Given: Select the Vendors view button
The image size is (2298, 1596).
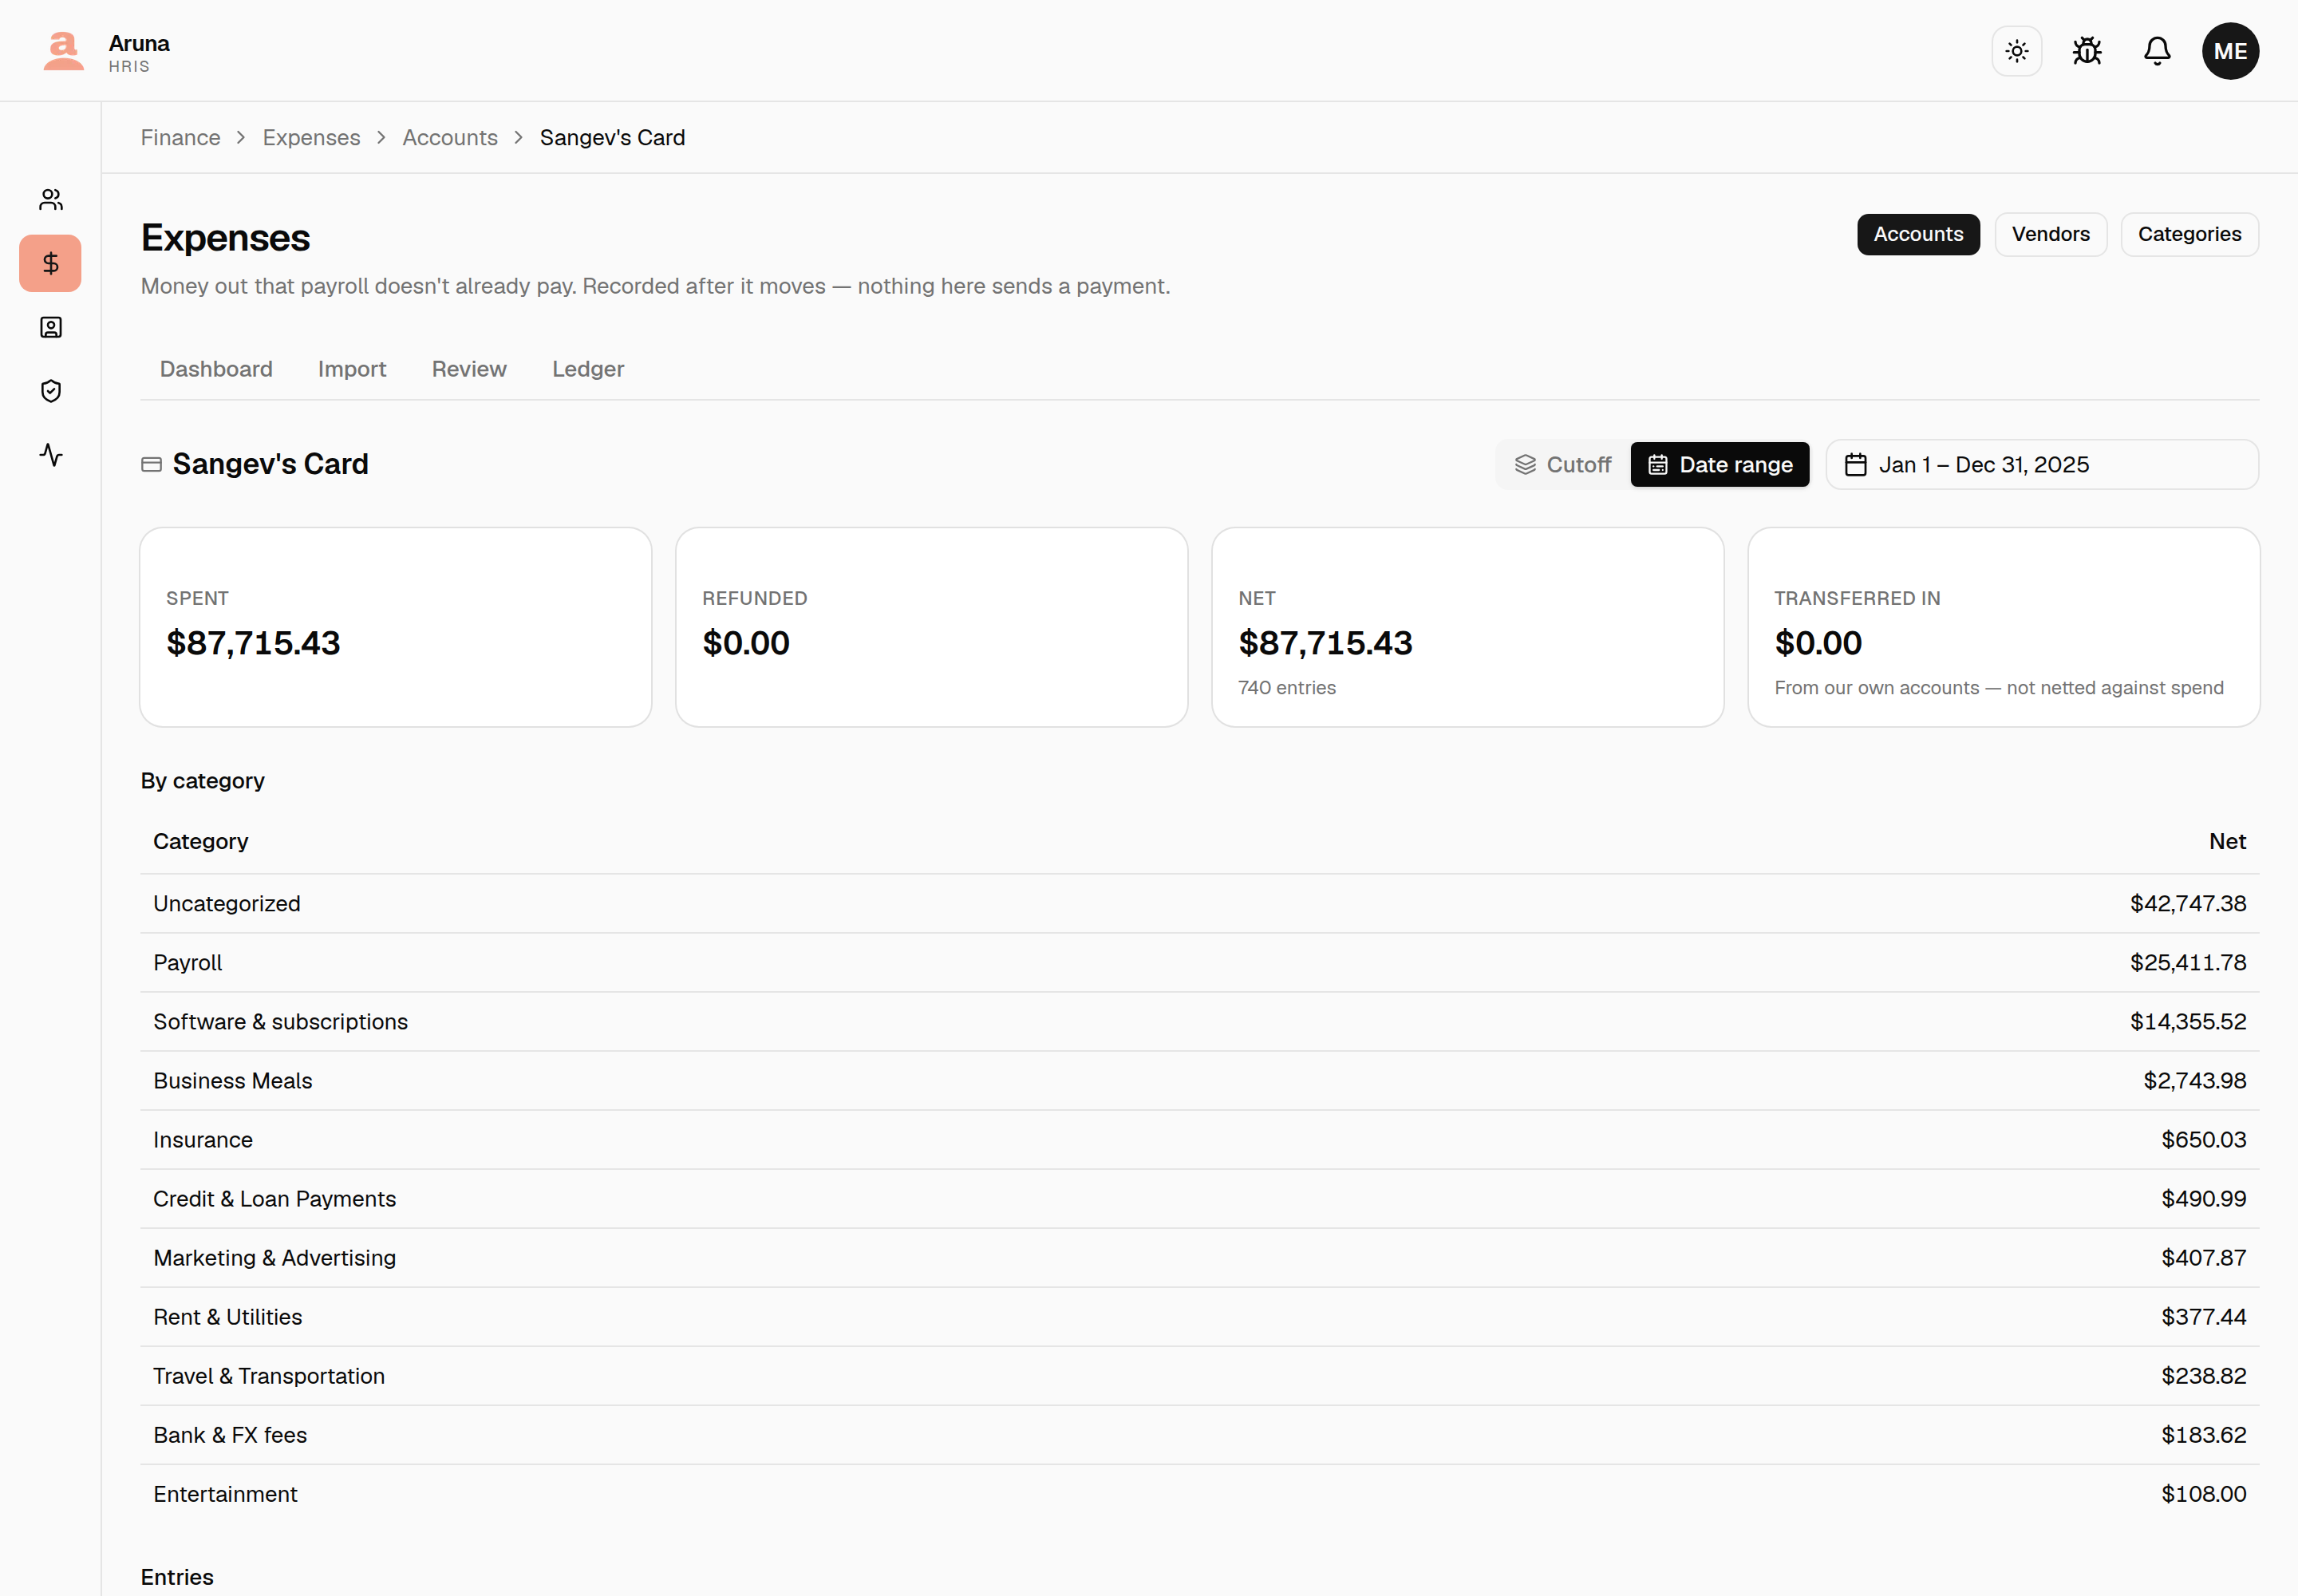Looking at the screenshot, I should click(x=2050, y=234).
